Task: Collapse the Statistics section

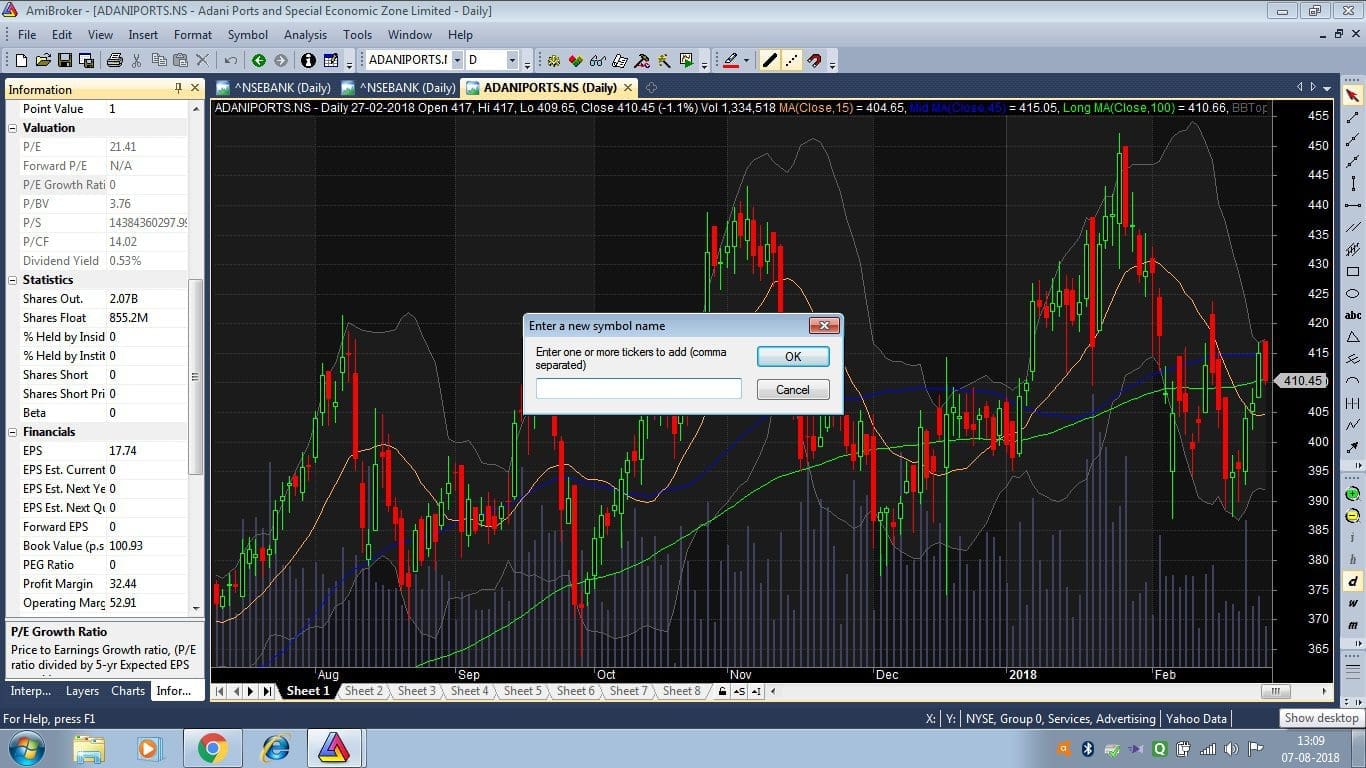Action: pyautogui.click(x=13, y=280)
